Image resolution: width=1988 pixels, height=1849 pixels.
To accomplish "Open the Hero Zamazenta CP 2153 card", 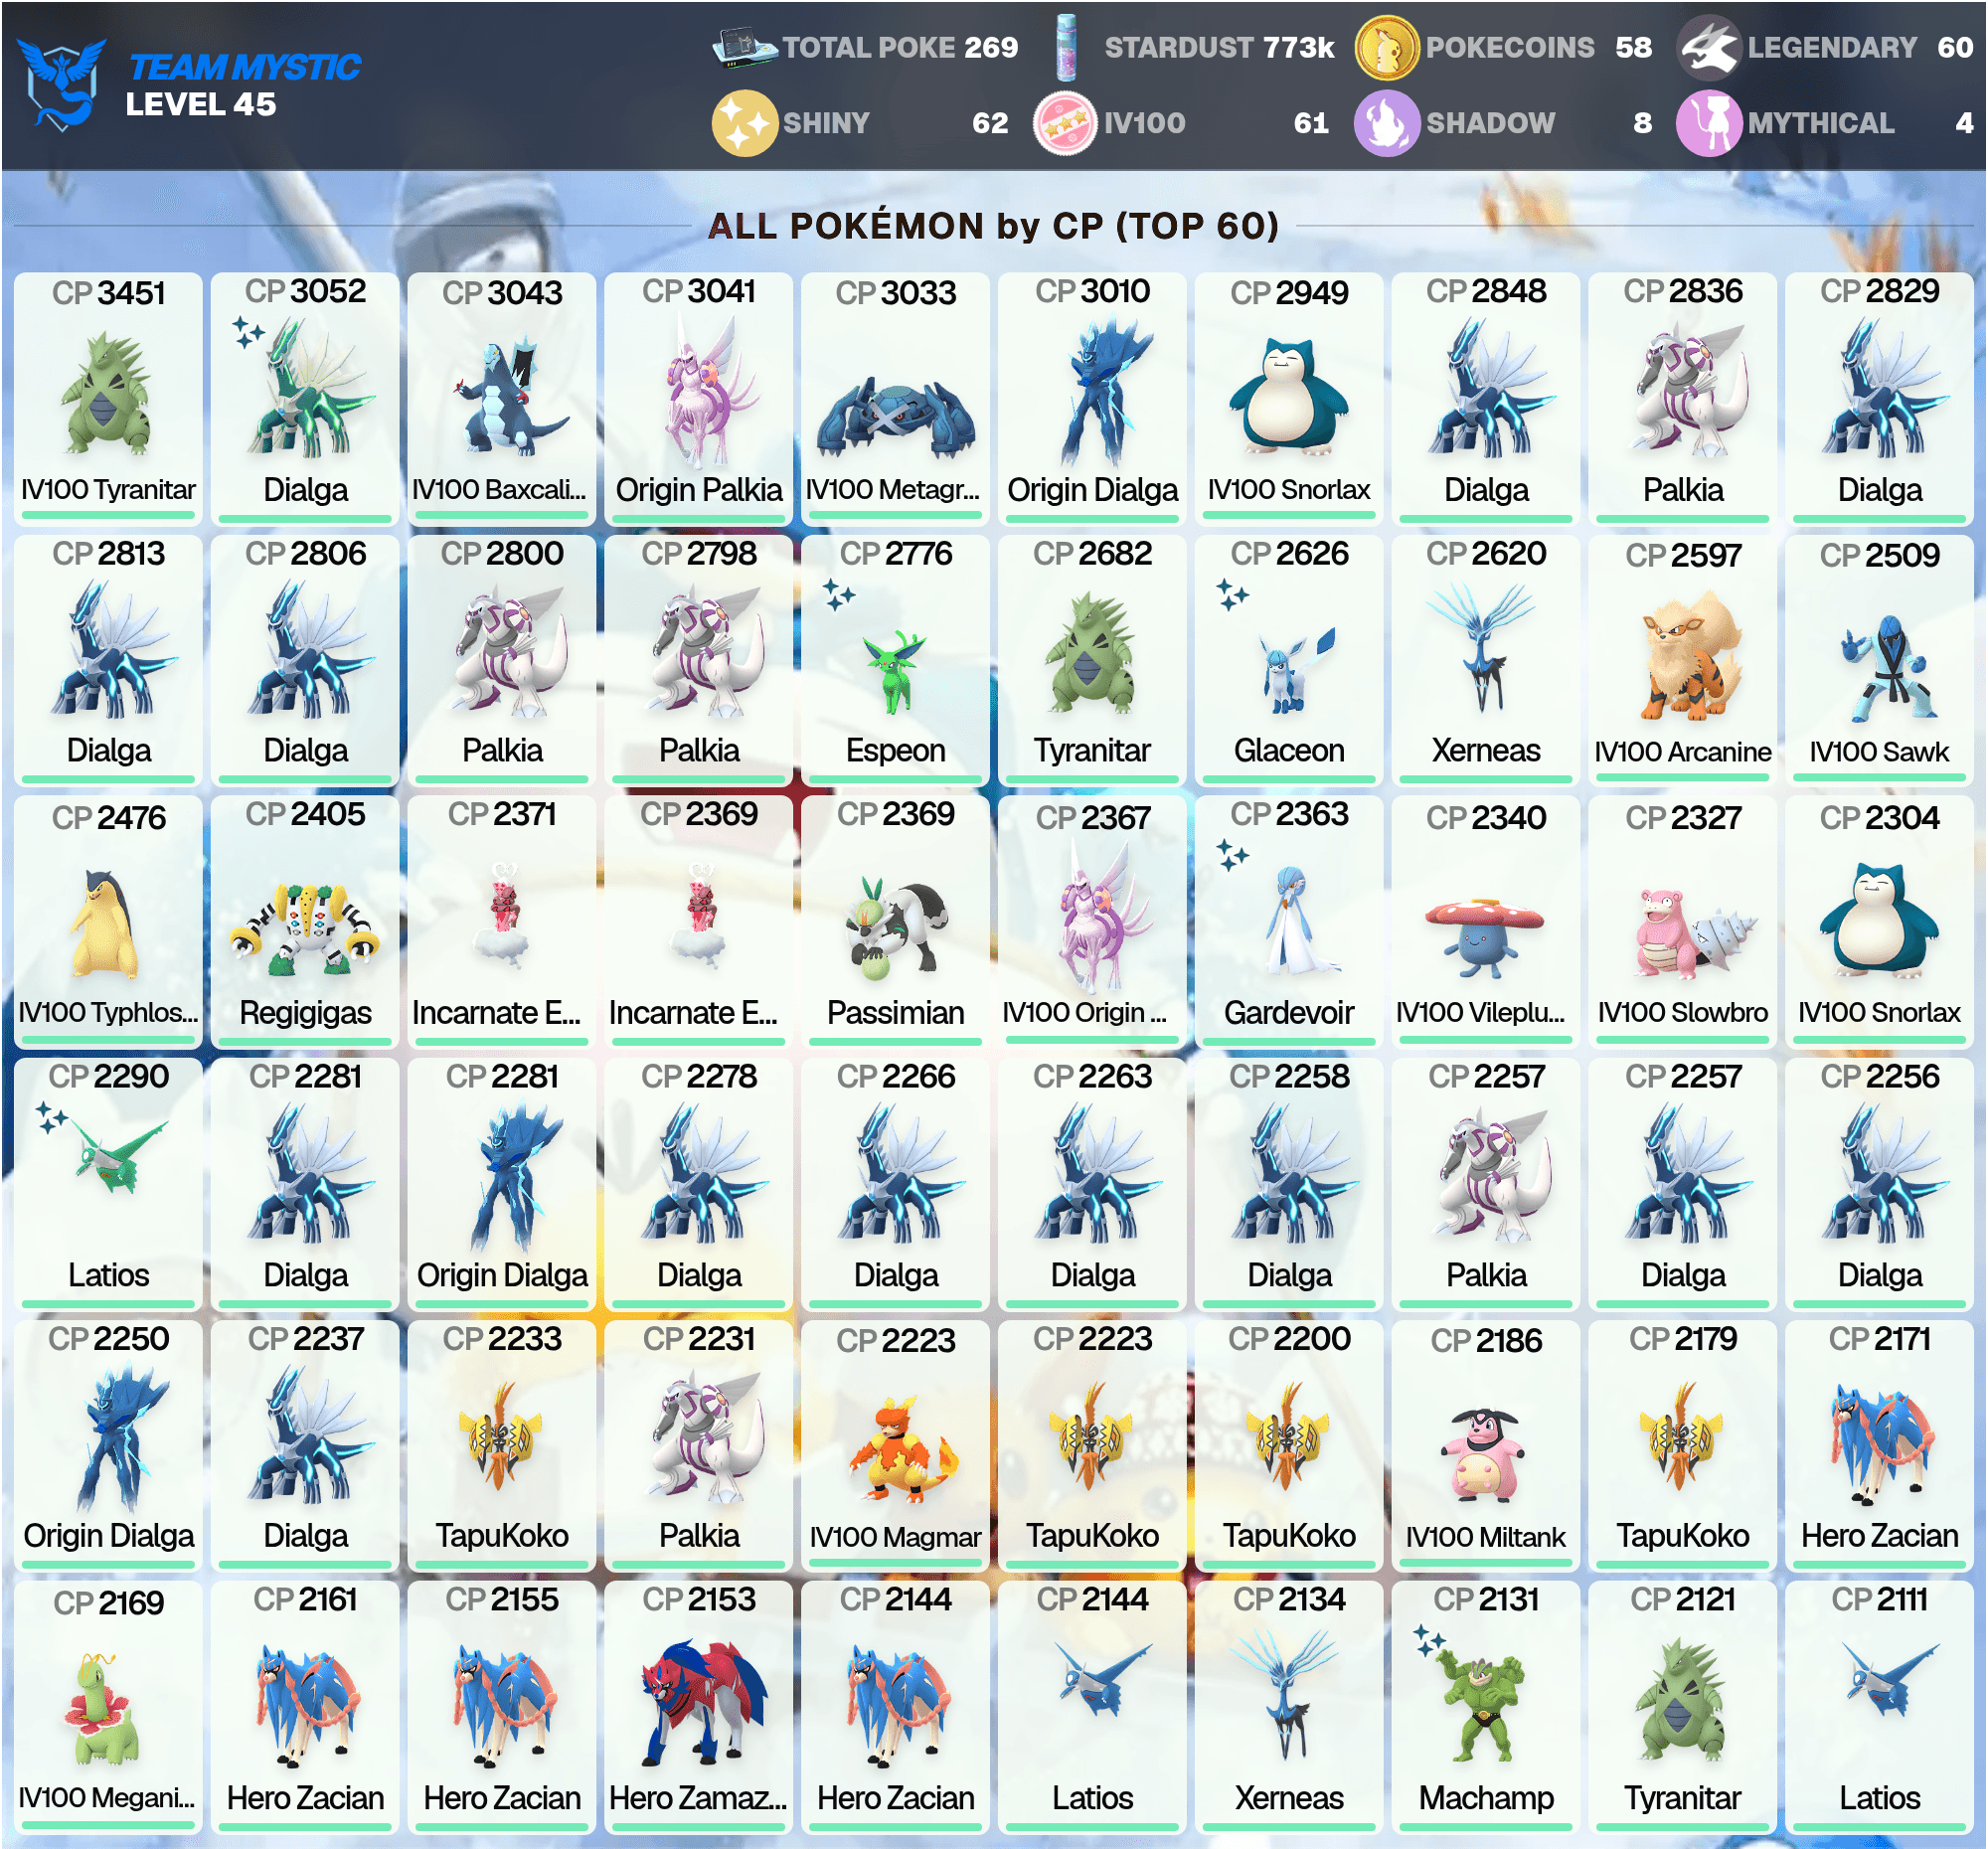I will (699, 1707).
